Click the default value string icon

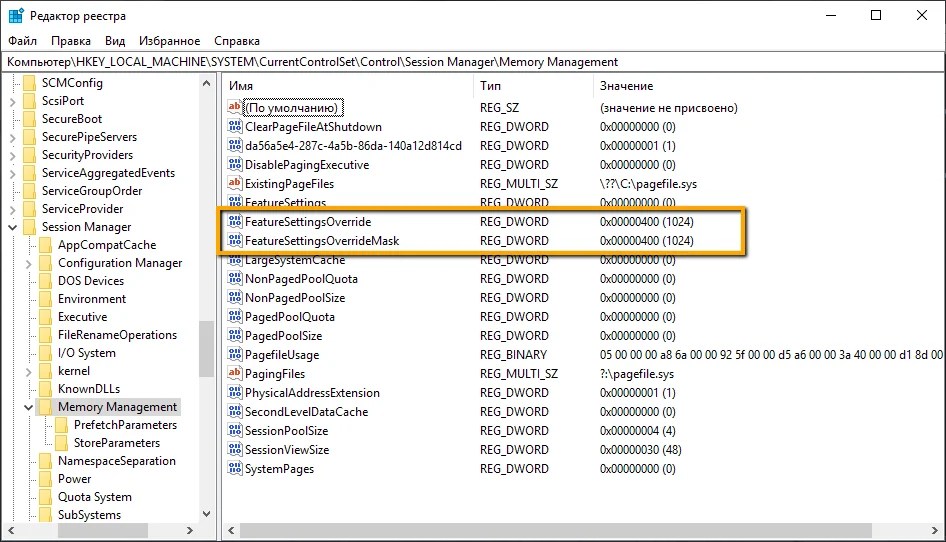tap(235, 107)
